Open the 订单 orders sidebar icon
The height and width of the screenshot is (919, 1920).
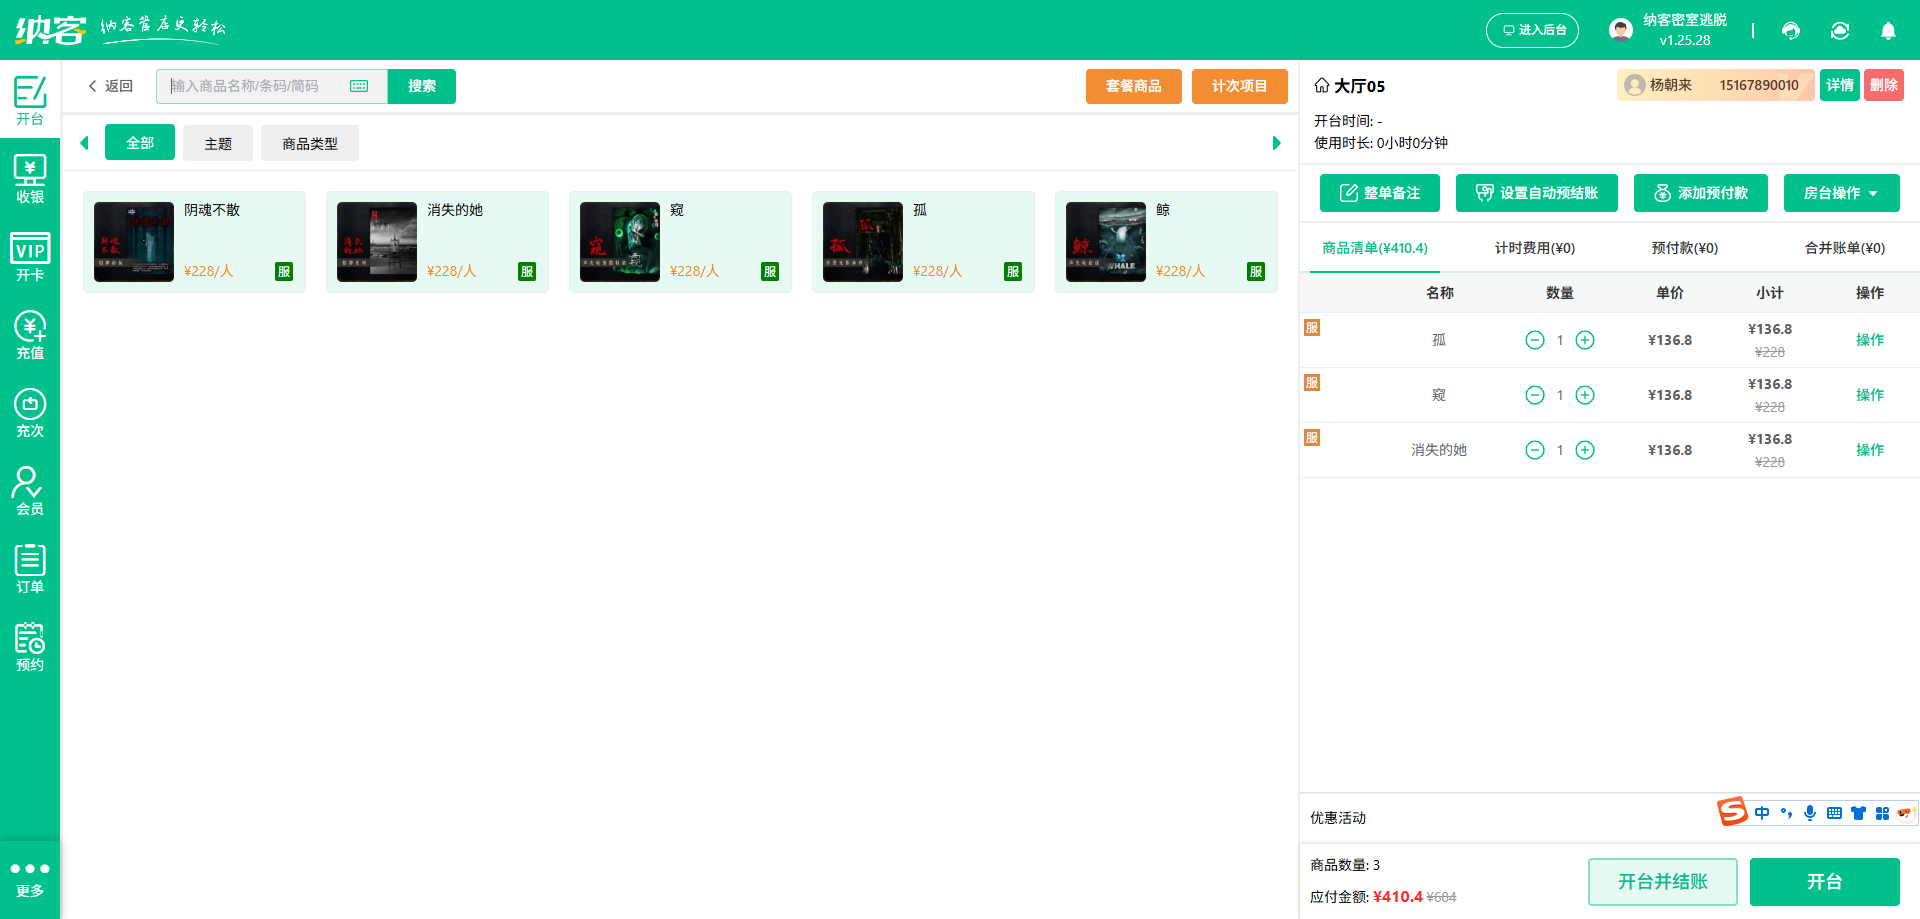(30, 570)
